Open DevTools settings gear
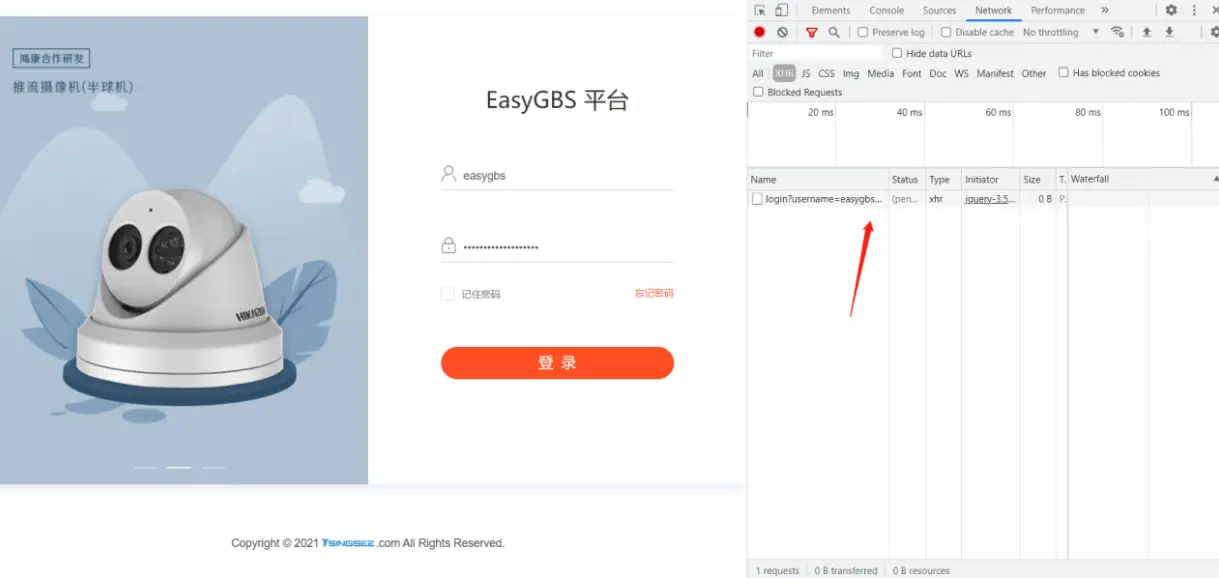Viewport: 1219px width, 578px height. tap(1171, 10)
